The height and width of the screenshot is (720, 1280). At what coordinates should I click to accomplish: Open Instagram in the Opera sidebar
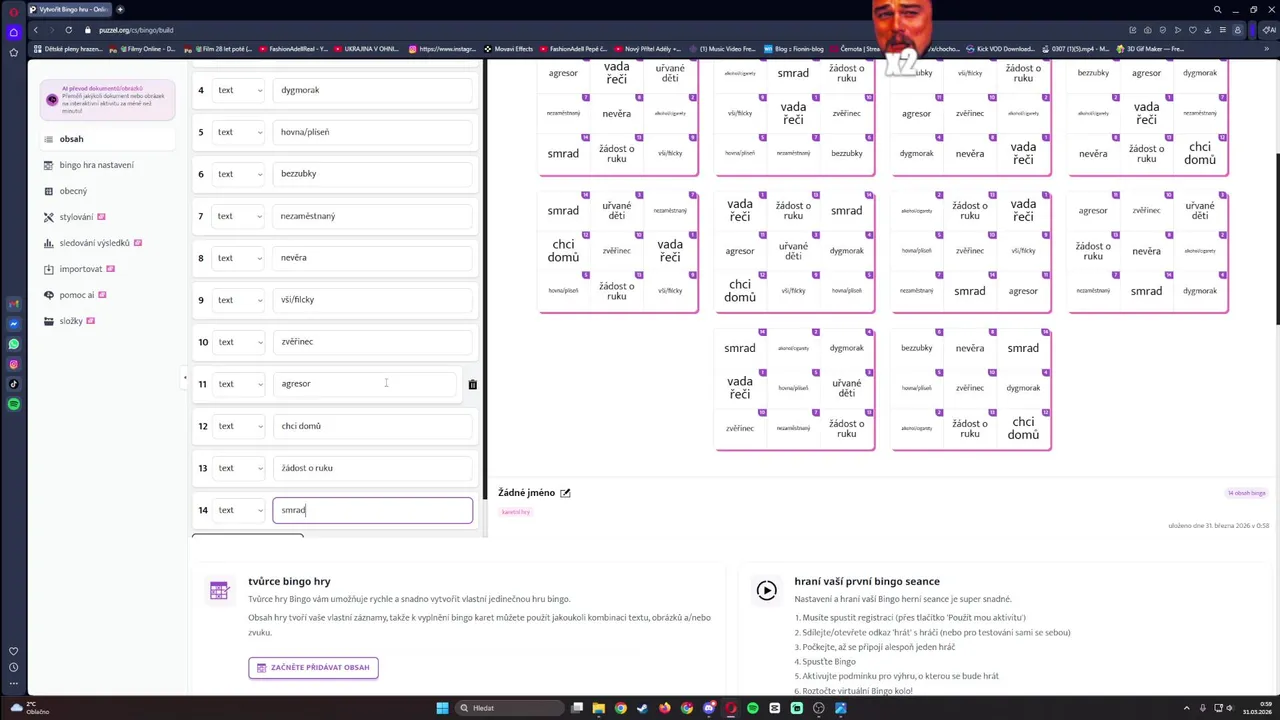point(13,364)
